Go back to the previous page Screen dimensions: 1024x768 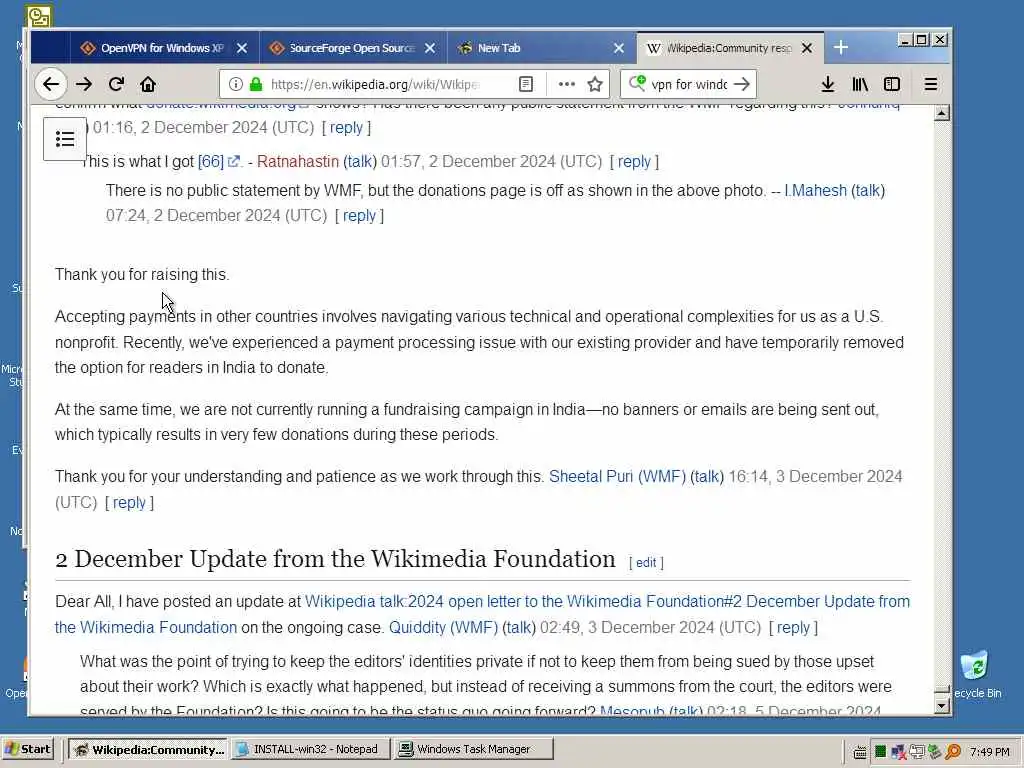click(x=51, y=84)
